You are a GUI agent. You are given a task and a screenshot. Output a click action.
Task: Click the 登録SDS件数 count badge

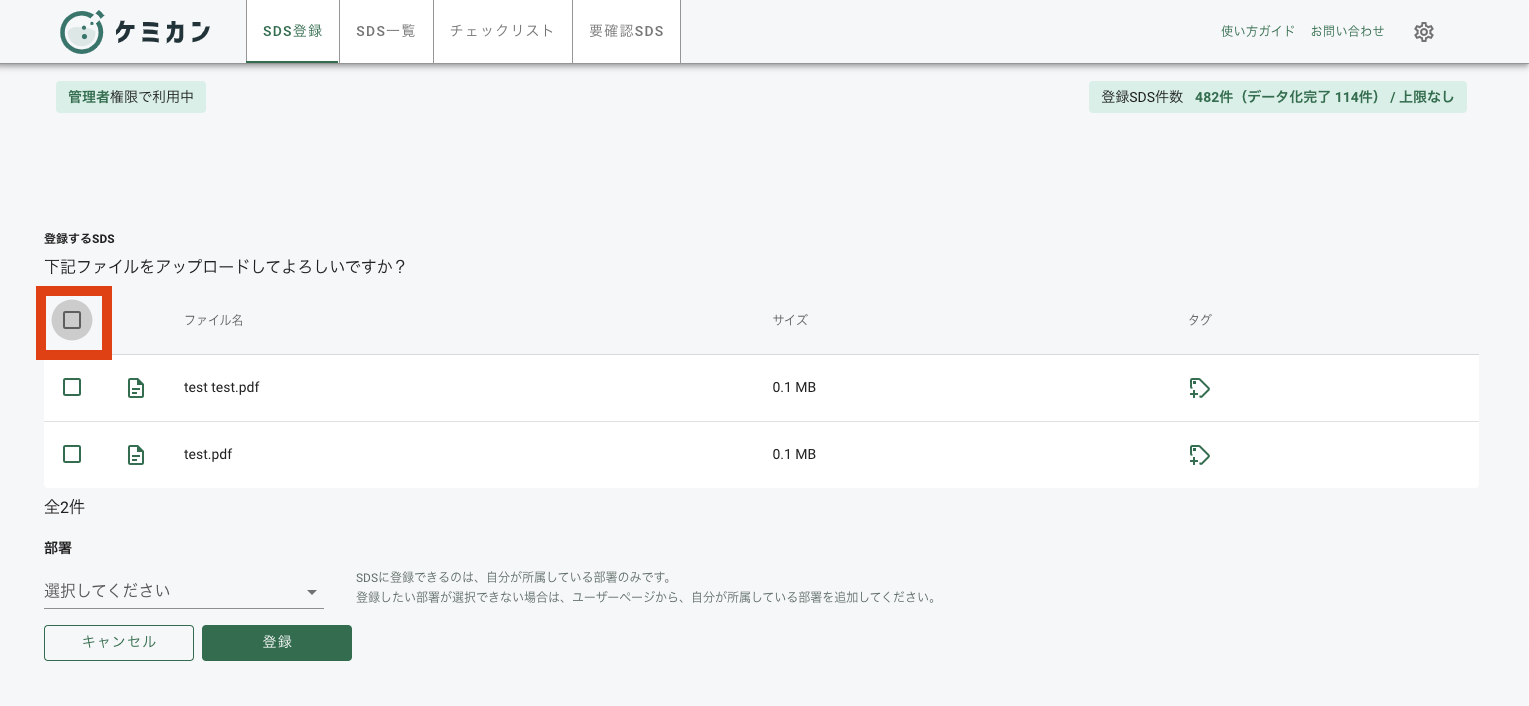[1278, 97]
